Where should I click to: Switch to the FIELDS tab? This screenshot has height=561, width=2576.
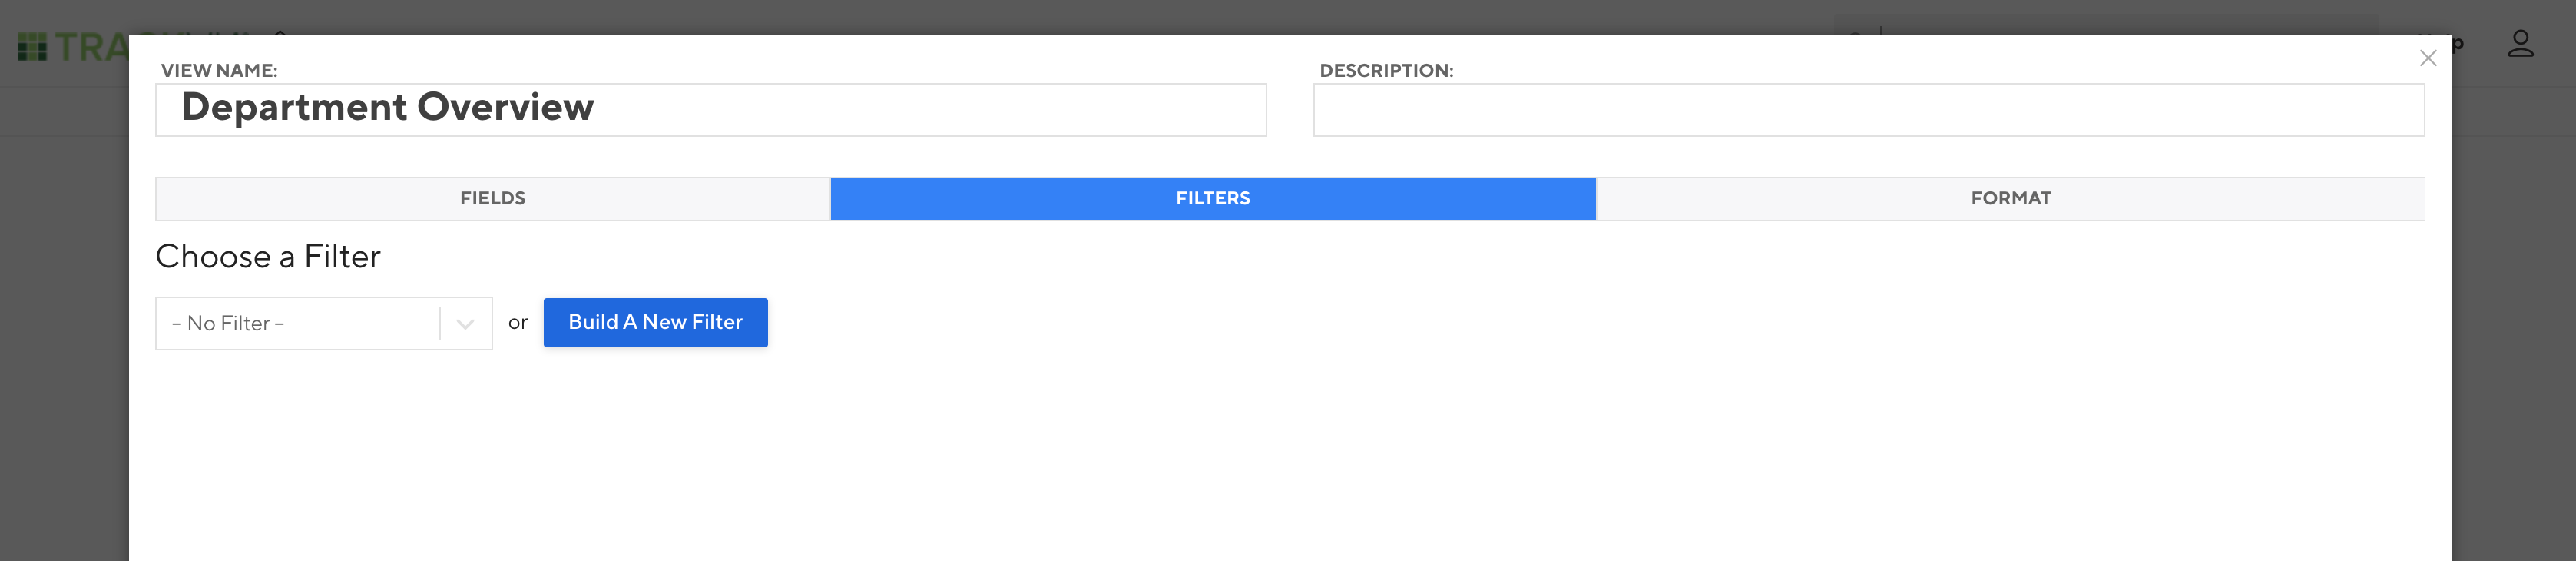[x=493, y=198]
